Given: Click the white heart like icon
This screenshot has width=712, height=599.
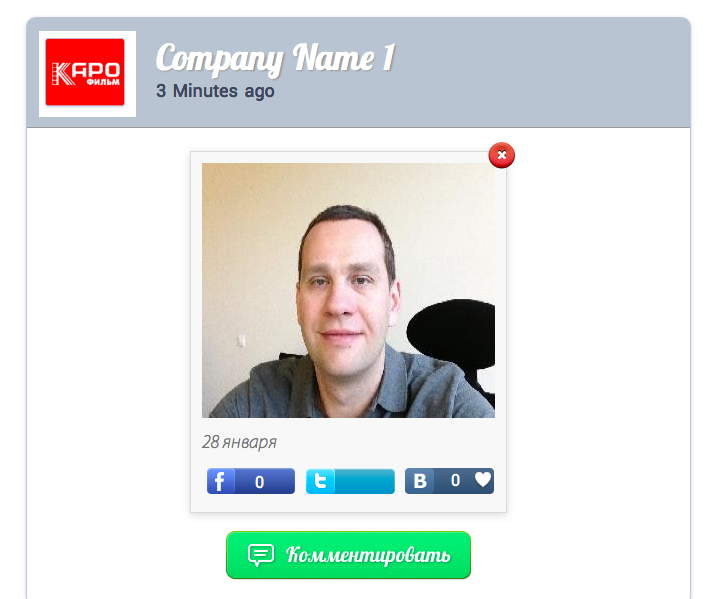Looking at the screenshot, I should [x=483, y=479].
